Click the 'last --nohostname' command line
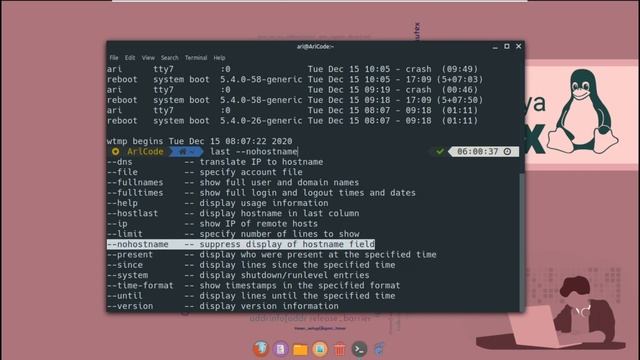The height and width of the screenshot is (360, 640). click(x=254, y=152)
